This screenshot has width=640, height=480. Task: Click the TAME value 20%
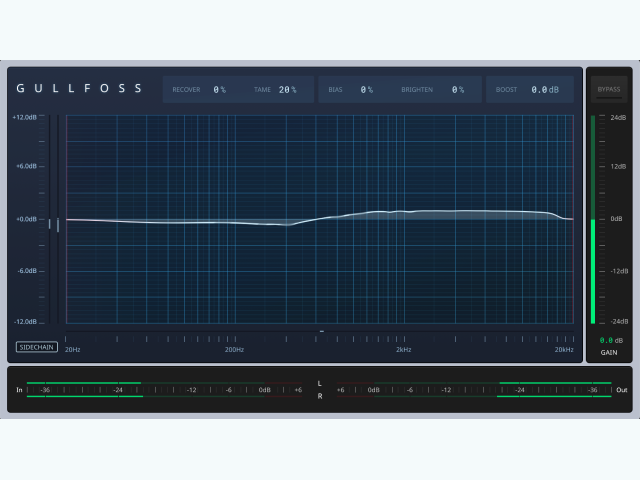287,90
